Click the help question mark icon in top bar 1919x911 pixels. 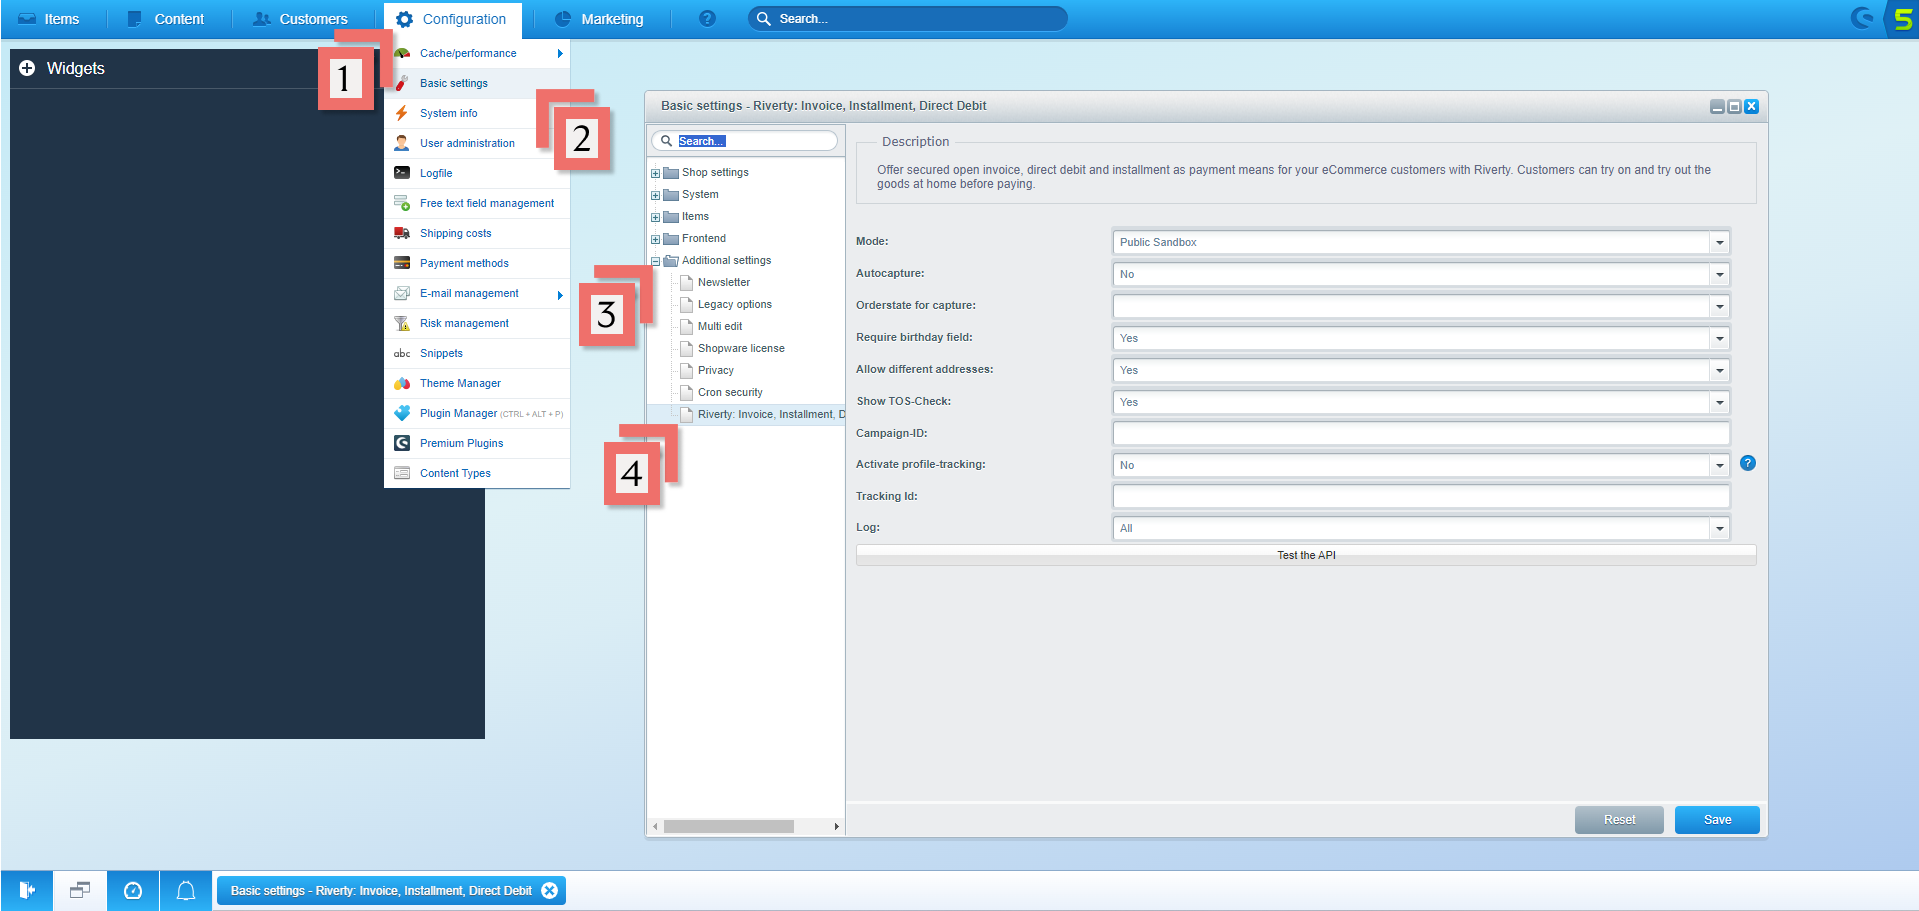(707, 19)
